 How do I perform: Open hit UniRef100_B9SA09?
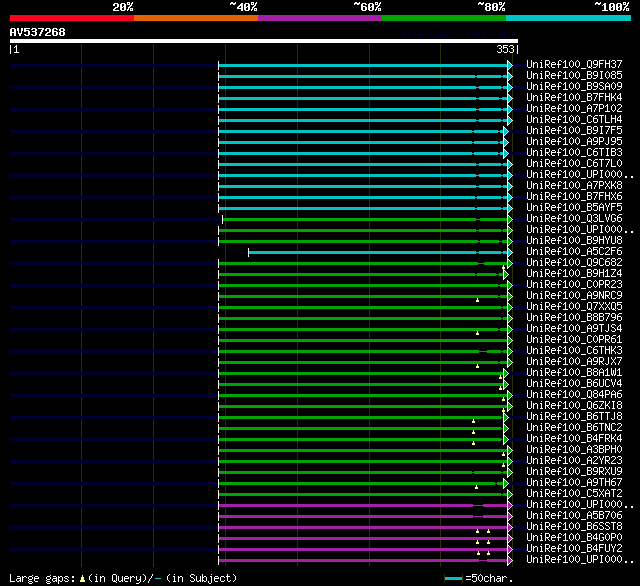click(574, 87)
